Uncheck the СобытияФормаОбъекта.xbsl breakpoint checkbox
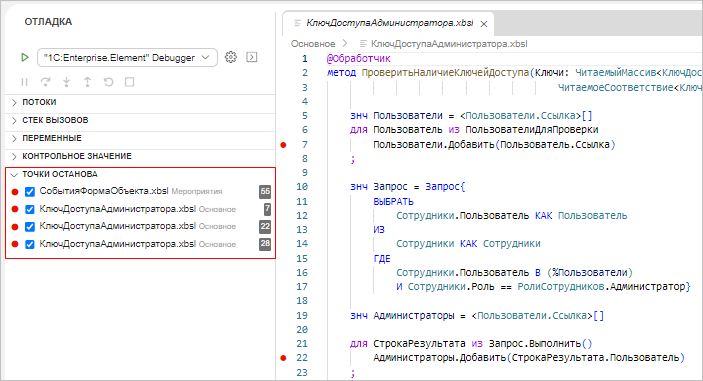703x381 pixels. 30,192
